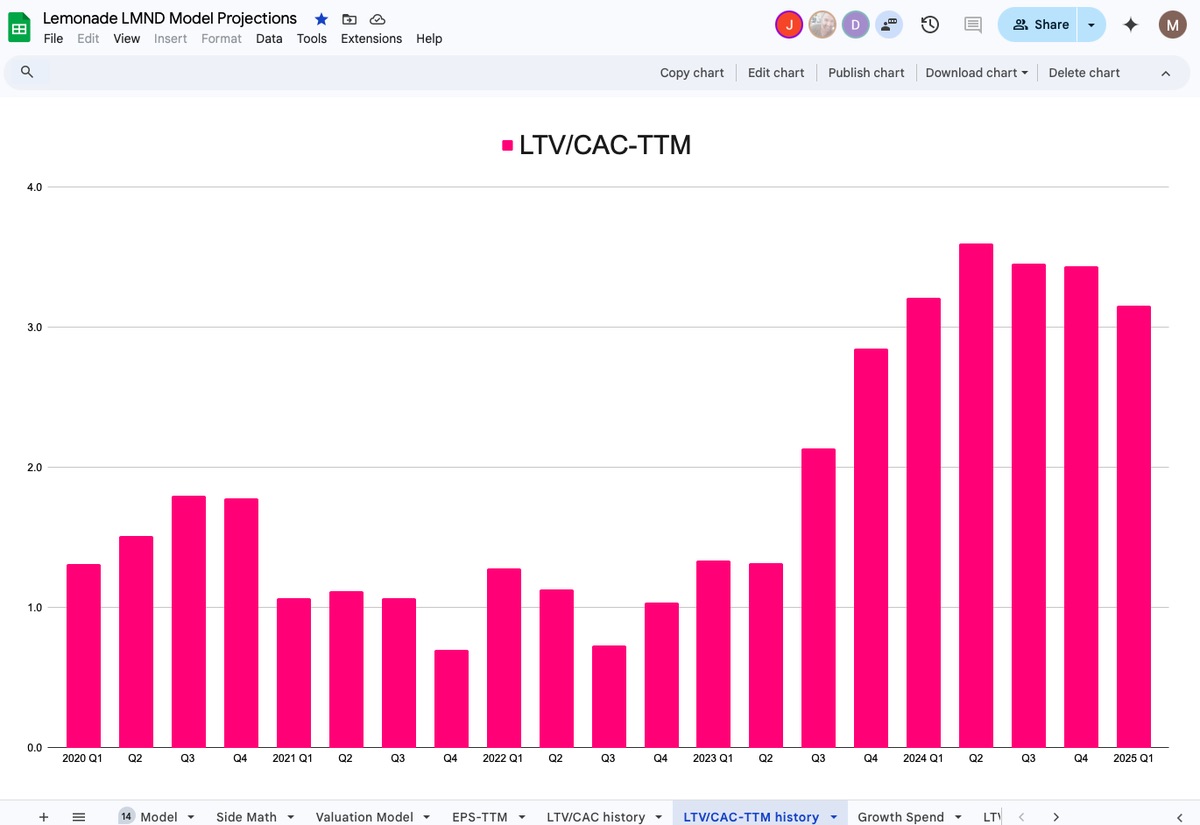Click the 2024 Q2 bar in chart
This screenshot has height=825, width=1200.
976,495
